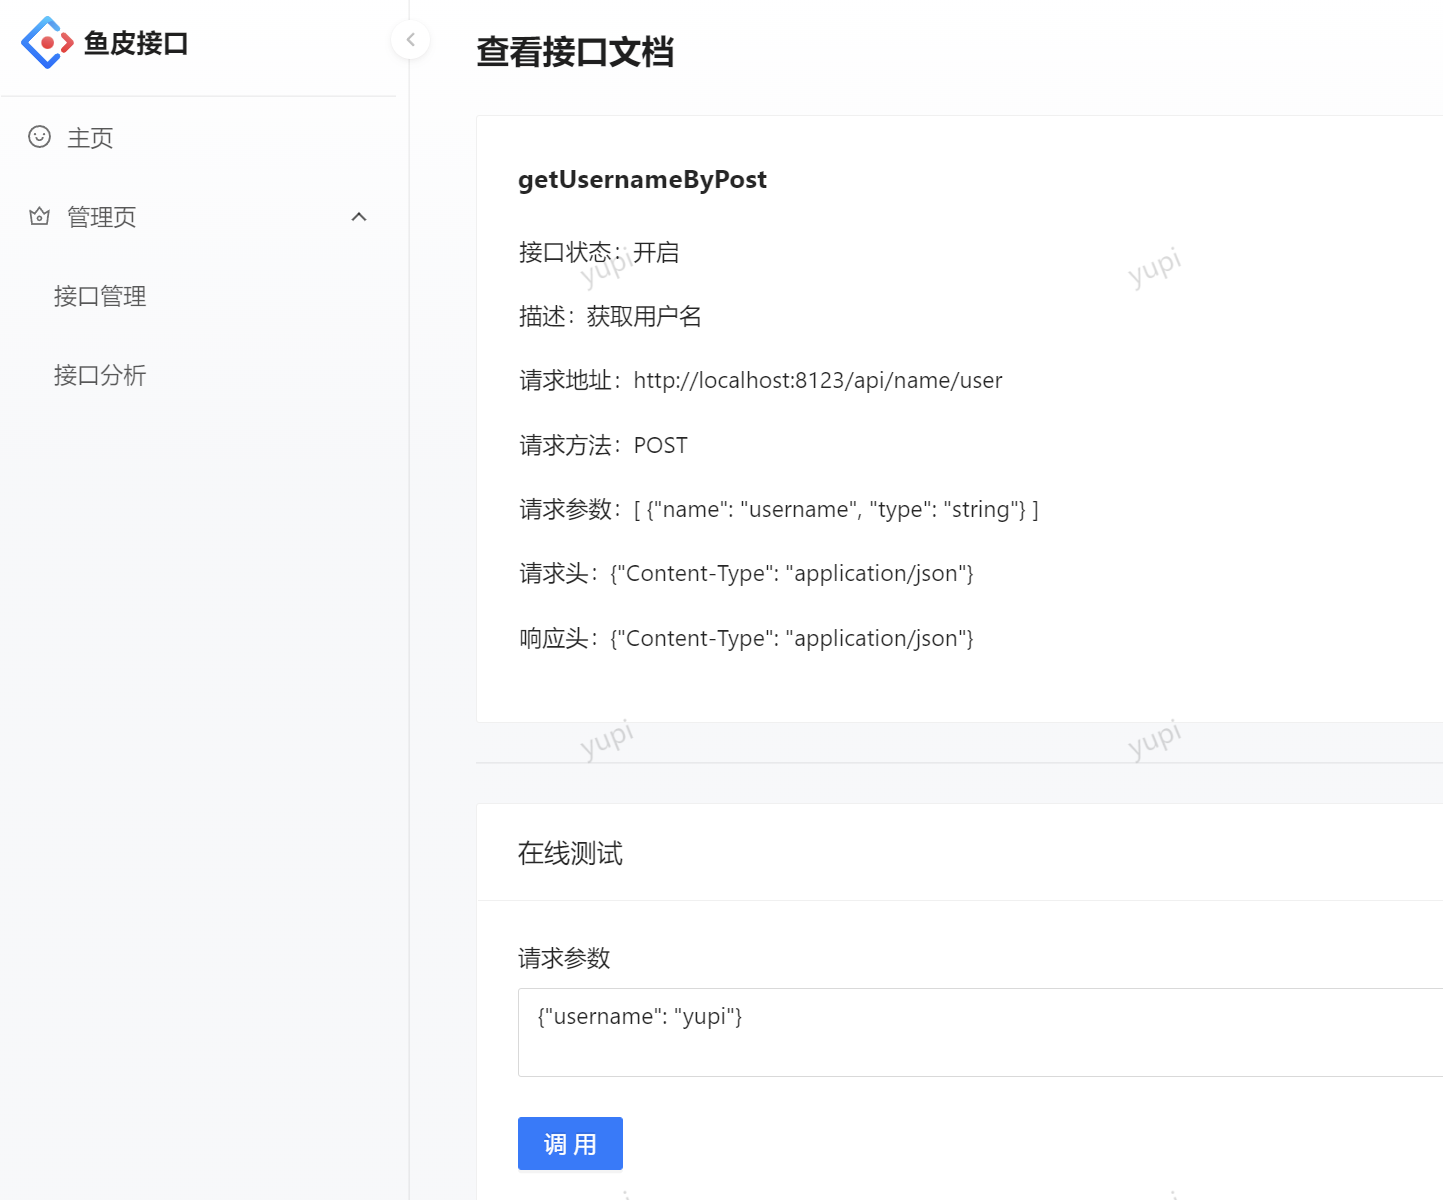Open the 接口分析 page
This screenshot has height=1200, width=1443.
click(100, 375)
